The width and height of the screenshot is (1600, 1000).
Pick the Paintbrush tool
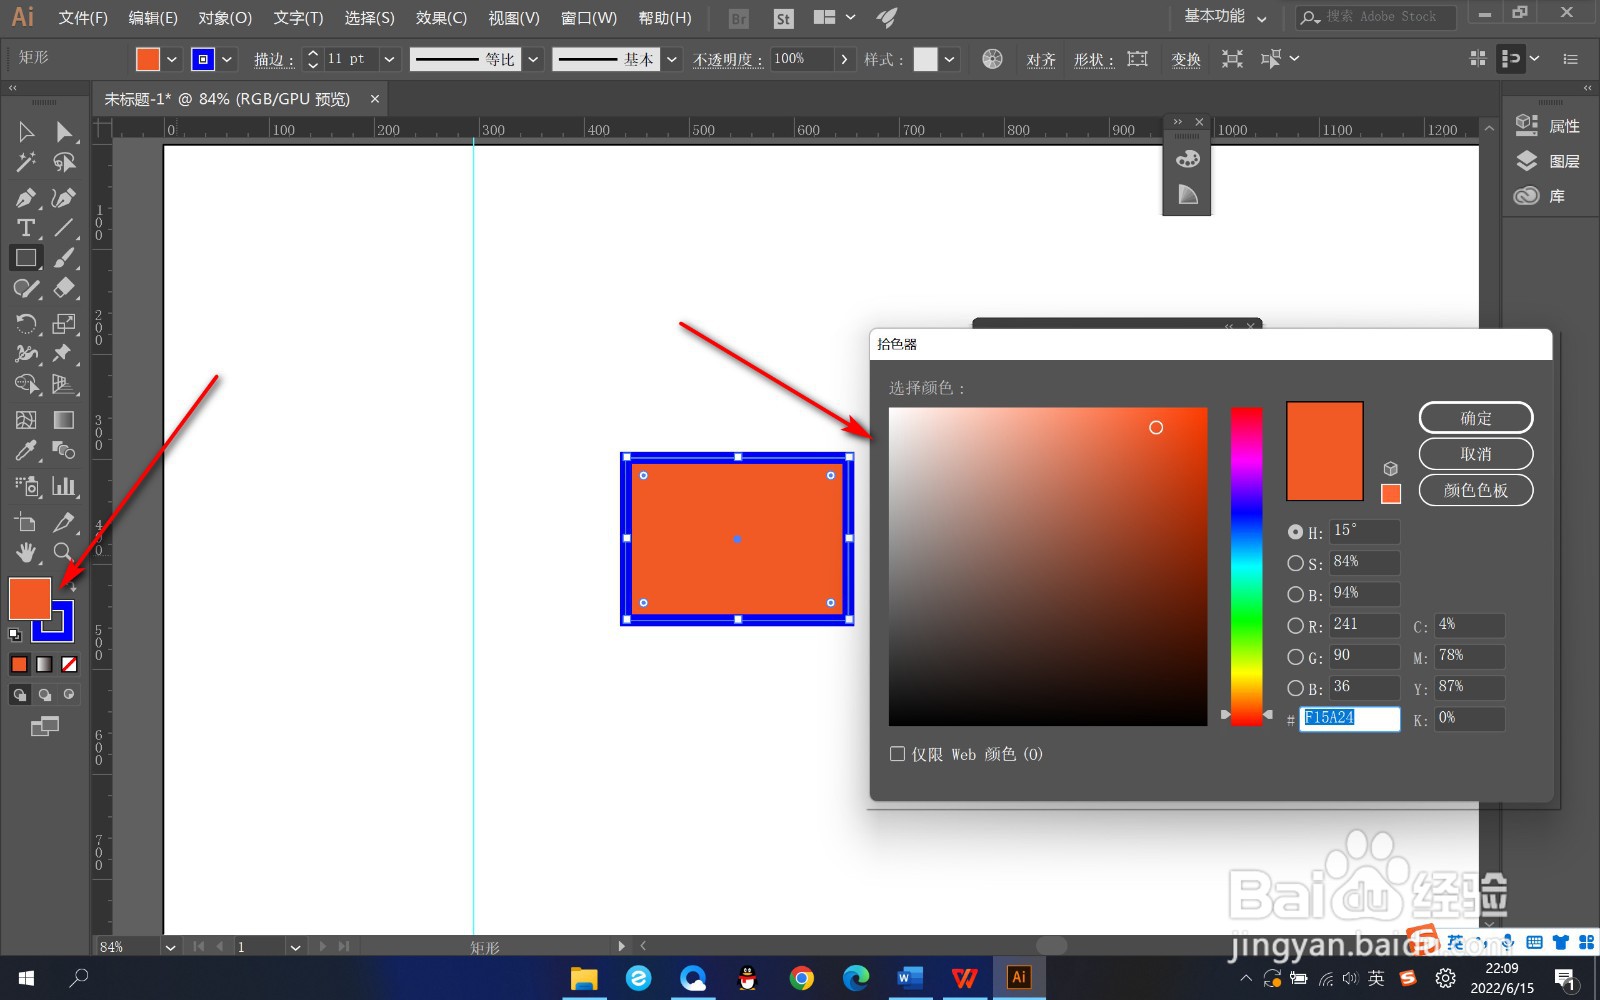tap(64, 258)
